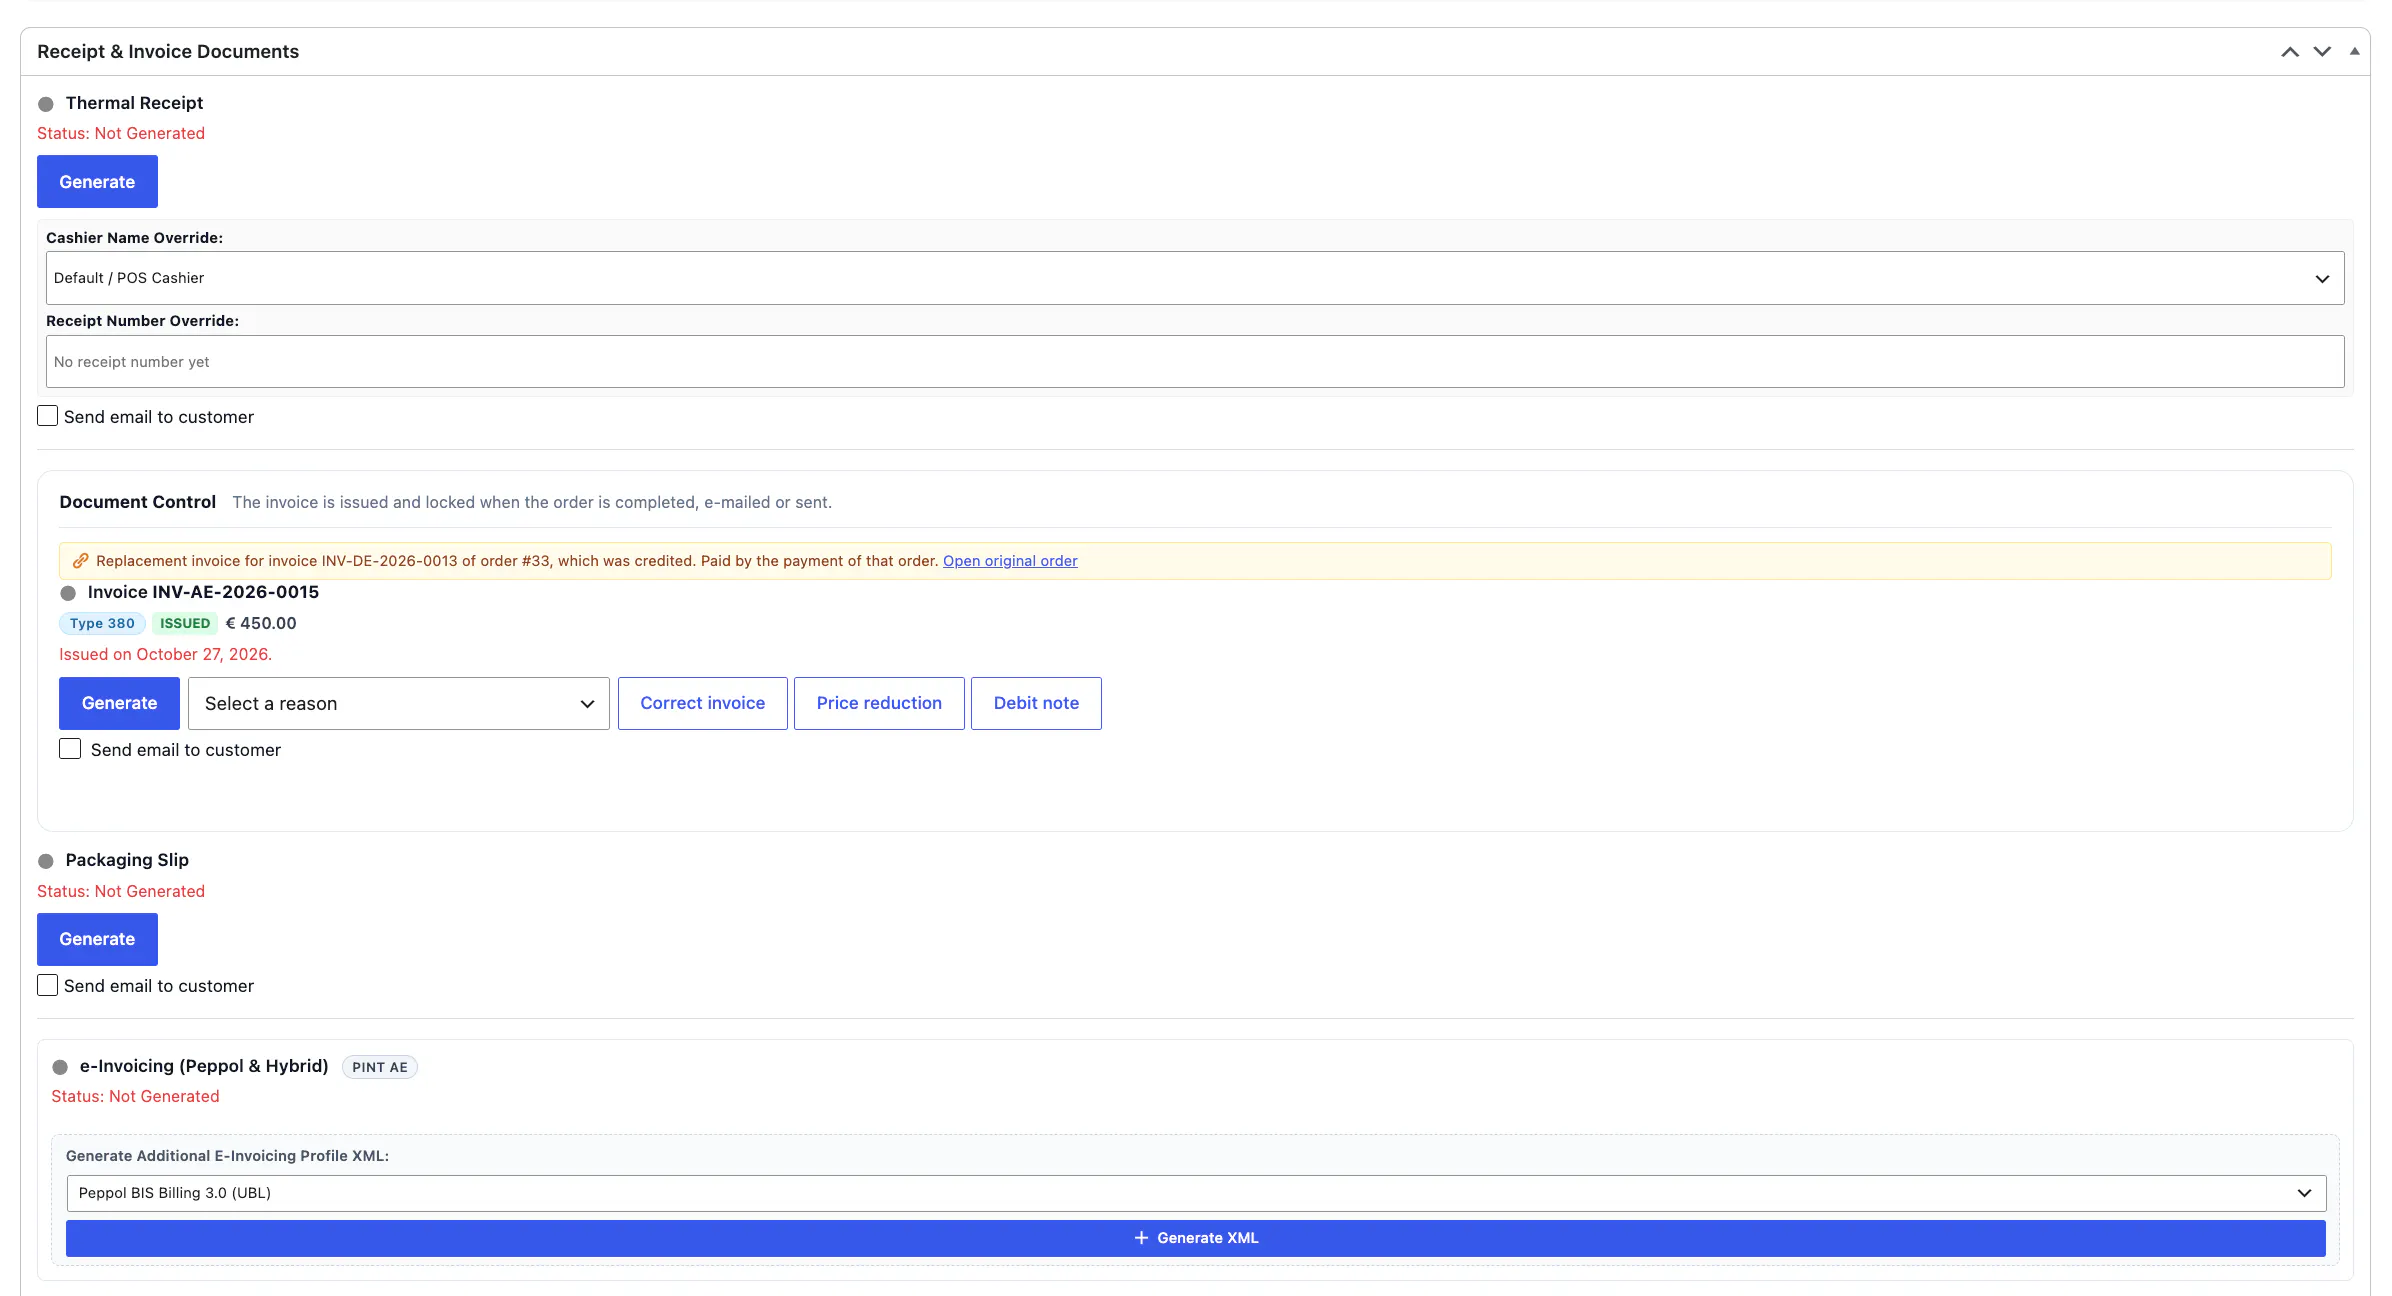This screenshot has width=2392, height=1296.
Task: Move the Receipt & Invoice panel up
Action: coord(2290,52)
